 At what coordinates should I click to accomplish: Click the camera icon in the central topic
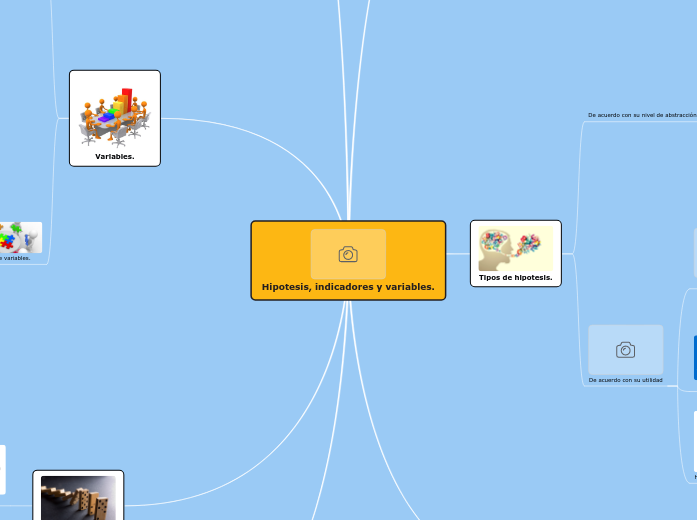[348, 254]
